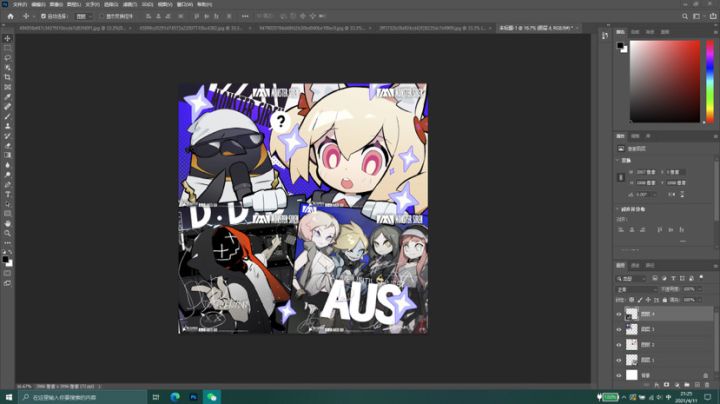Viewport: 720px width, 404px height.
Task: Hide the 背景 layer using its eye icon
Action: pos(619,375)
